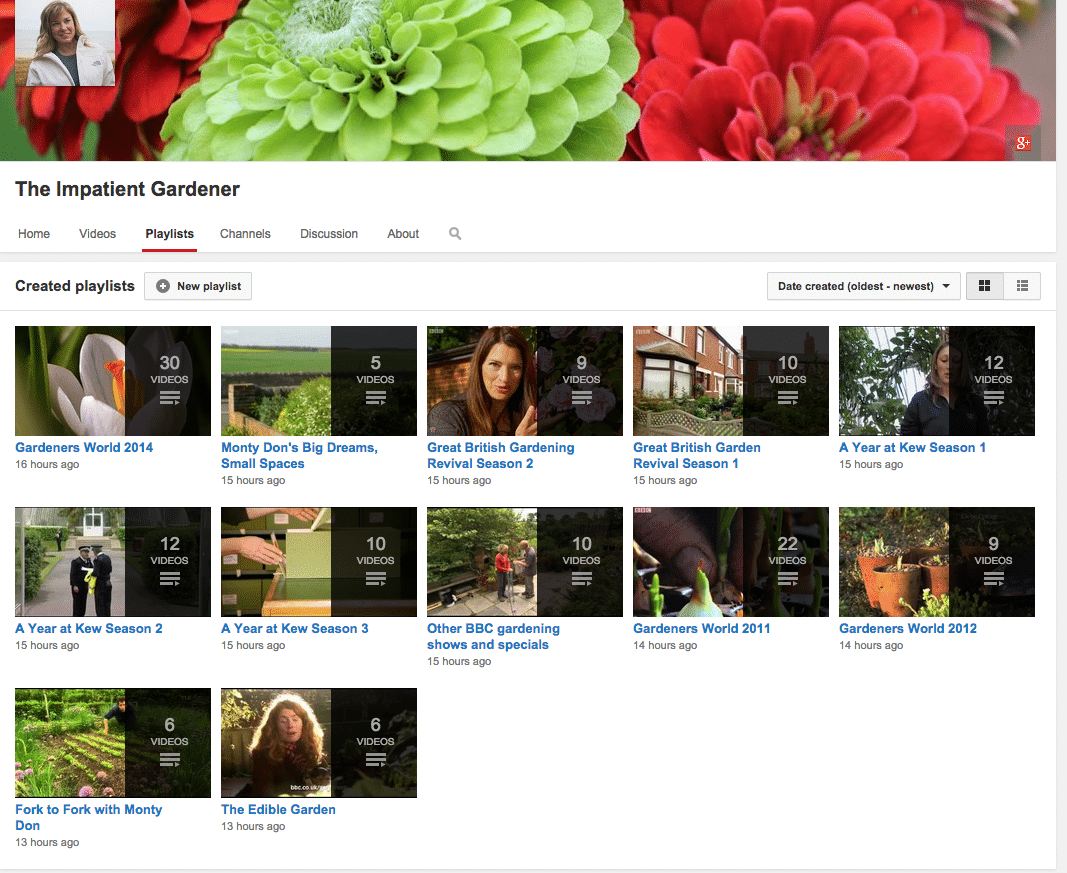Switch to grid view layout
Screen dimensions: 1067x873
pos(984,286)
